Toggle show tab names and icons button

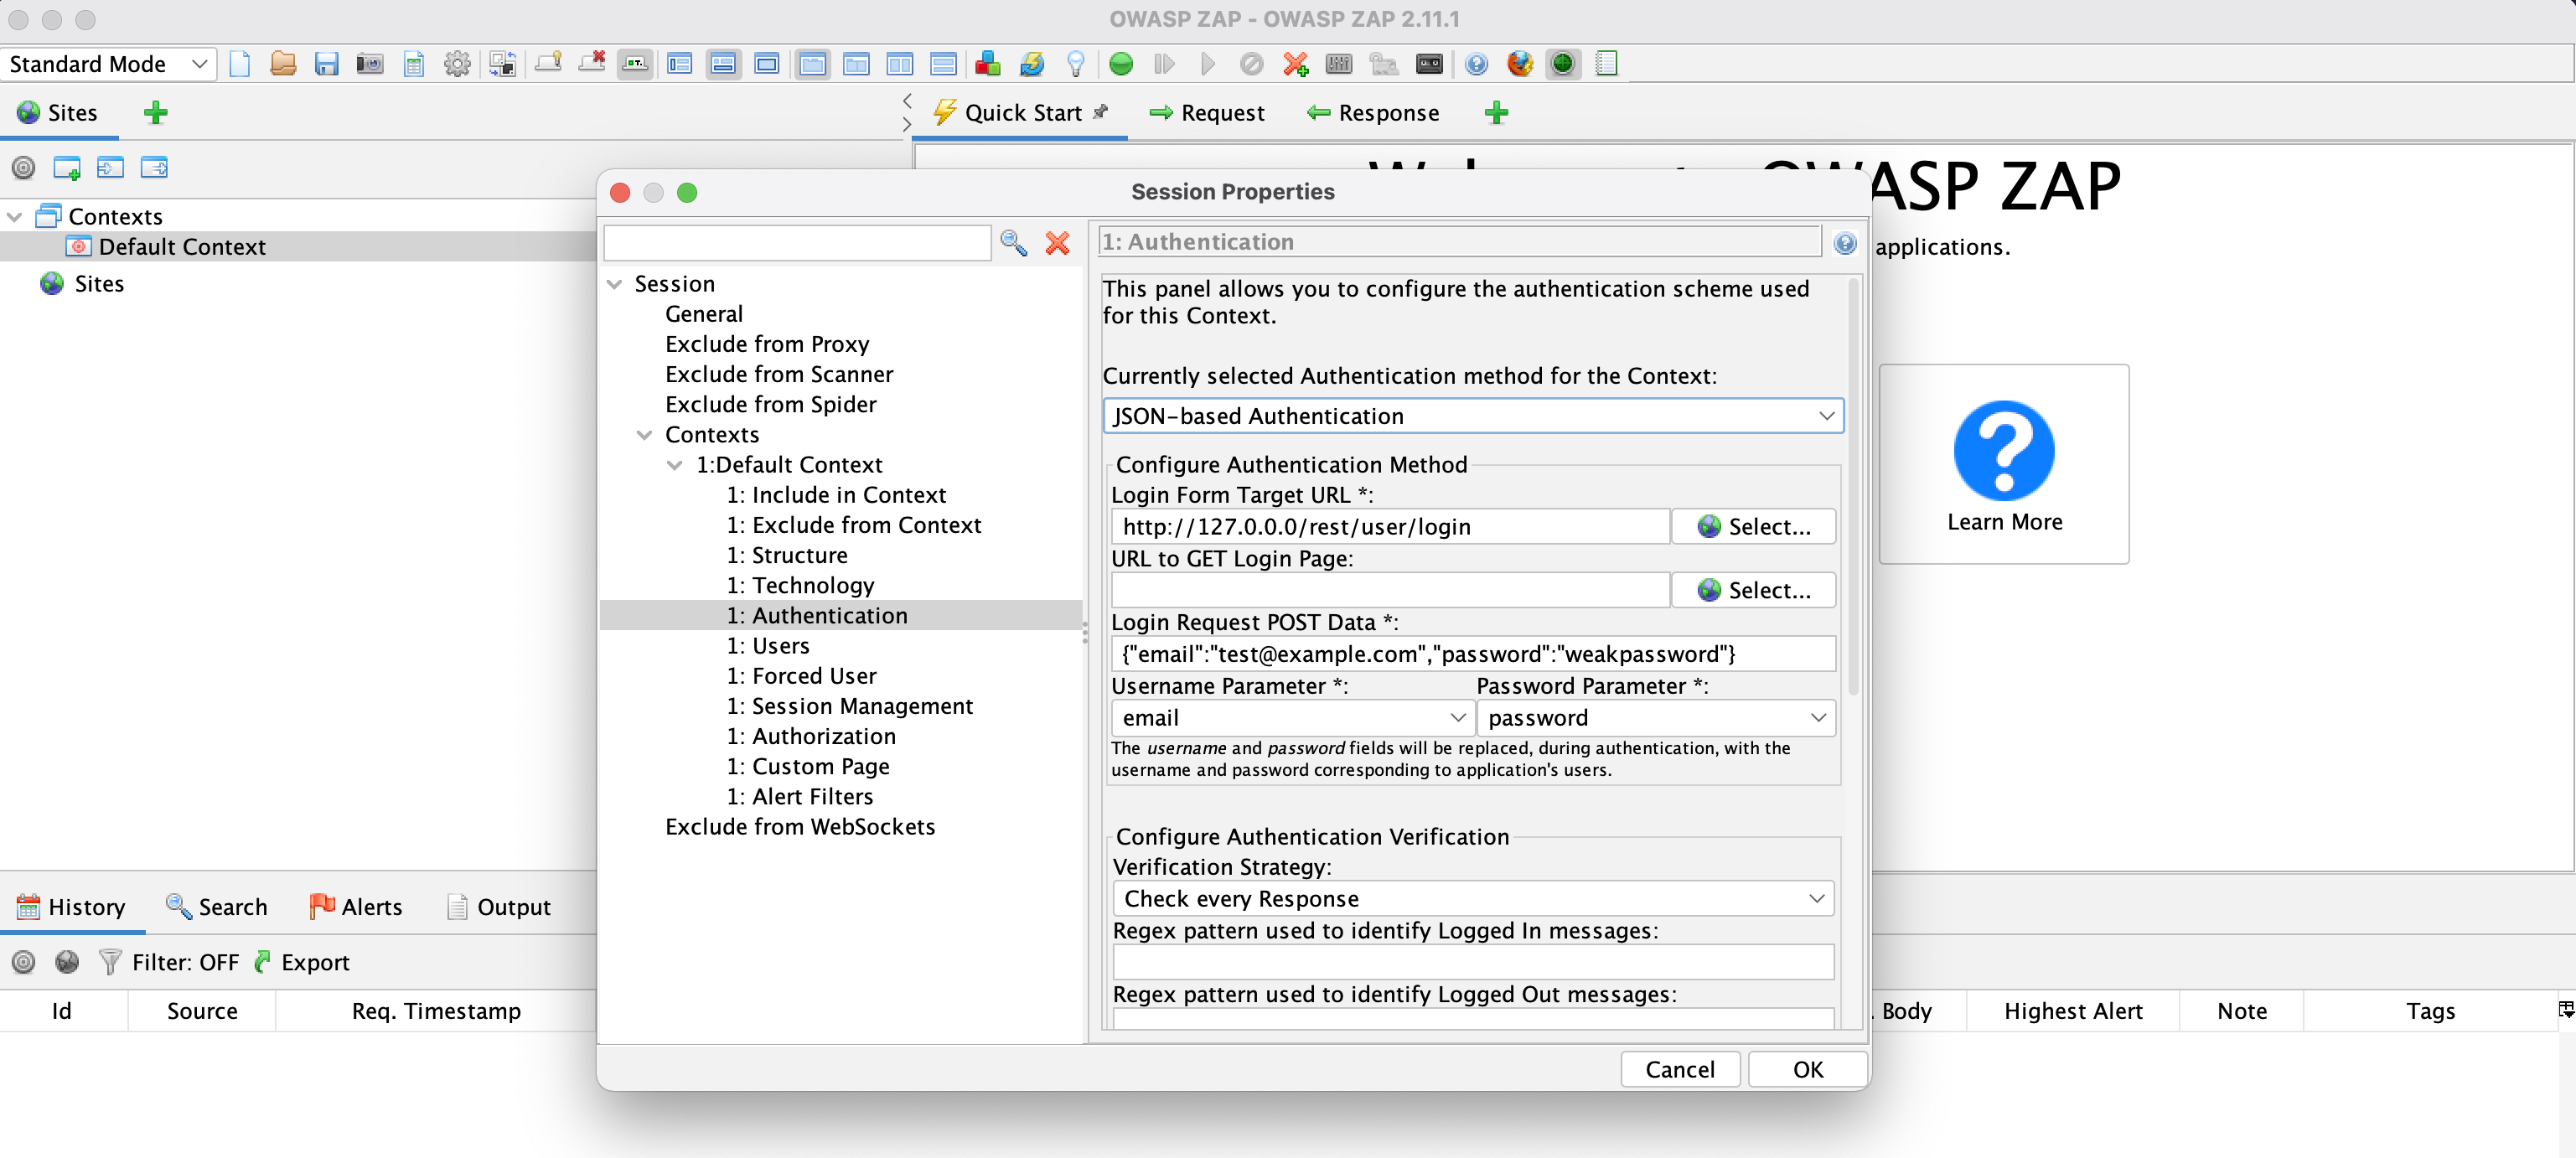click(635, 64)
